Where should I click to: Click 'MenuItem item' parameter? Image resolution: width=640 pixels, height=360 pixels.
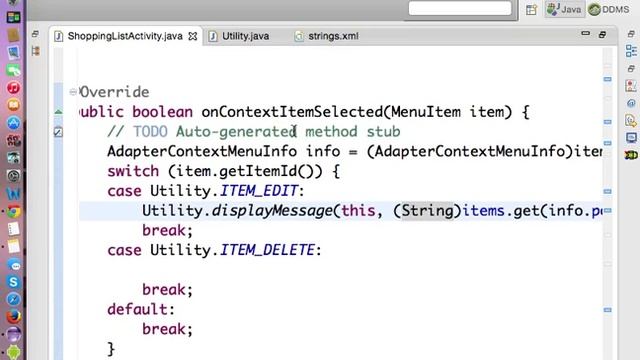pyautogui.click(x=447, y=112)
